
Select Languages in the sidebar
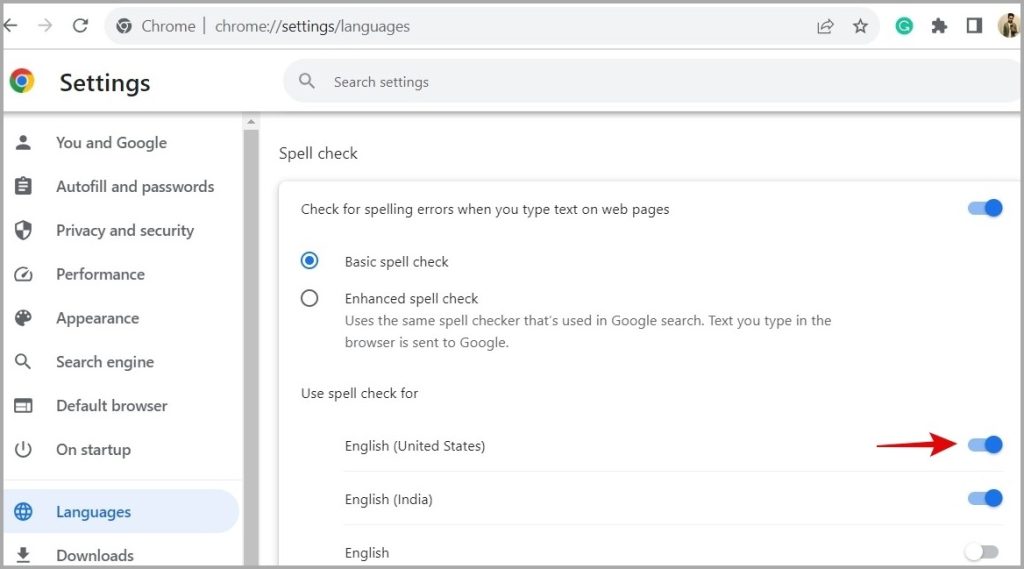point(121,512)
